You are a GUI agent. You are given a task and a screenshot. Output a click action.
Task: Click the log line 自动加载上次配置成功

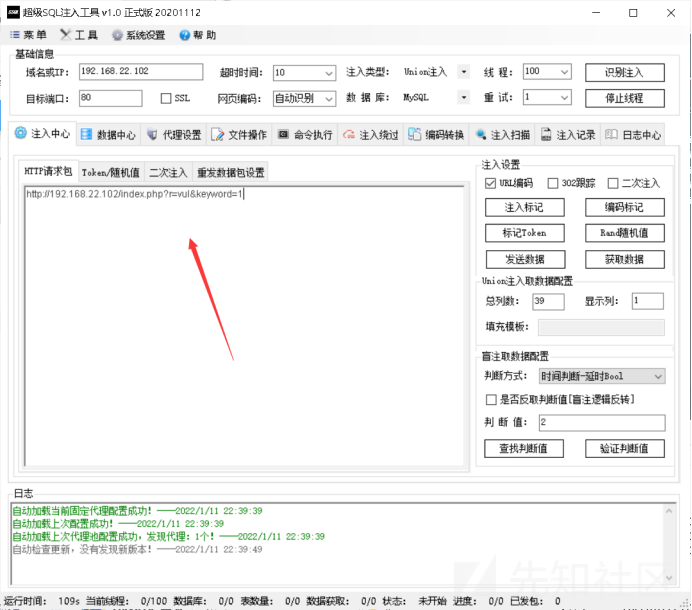tap(118, 524)
